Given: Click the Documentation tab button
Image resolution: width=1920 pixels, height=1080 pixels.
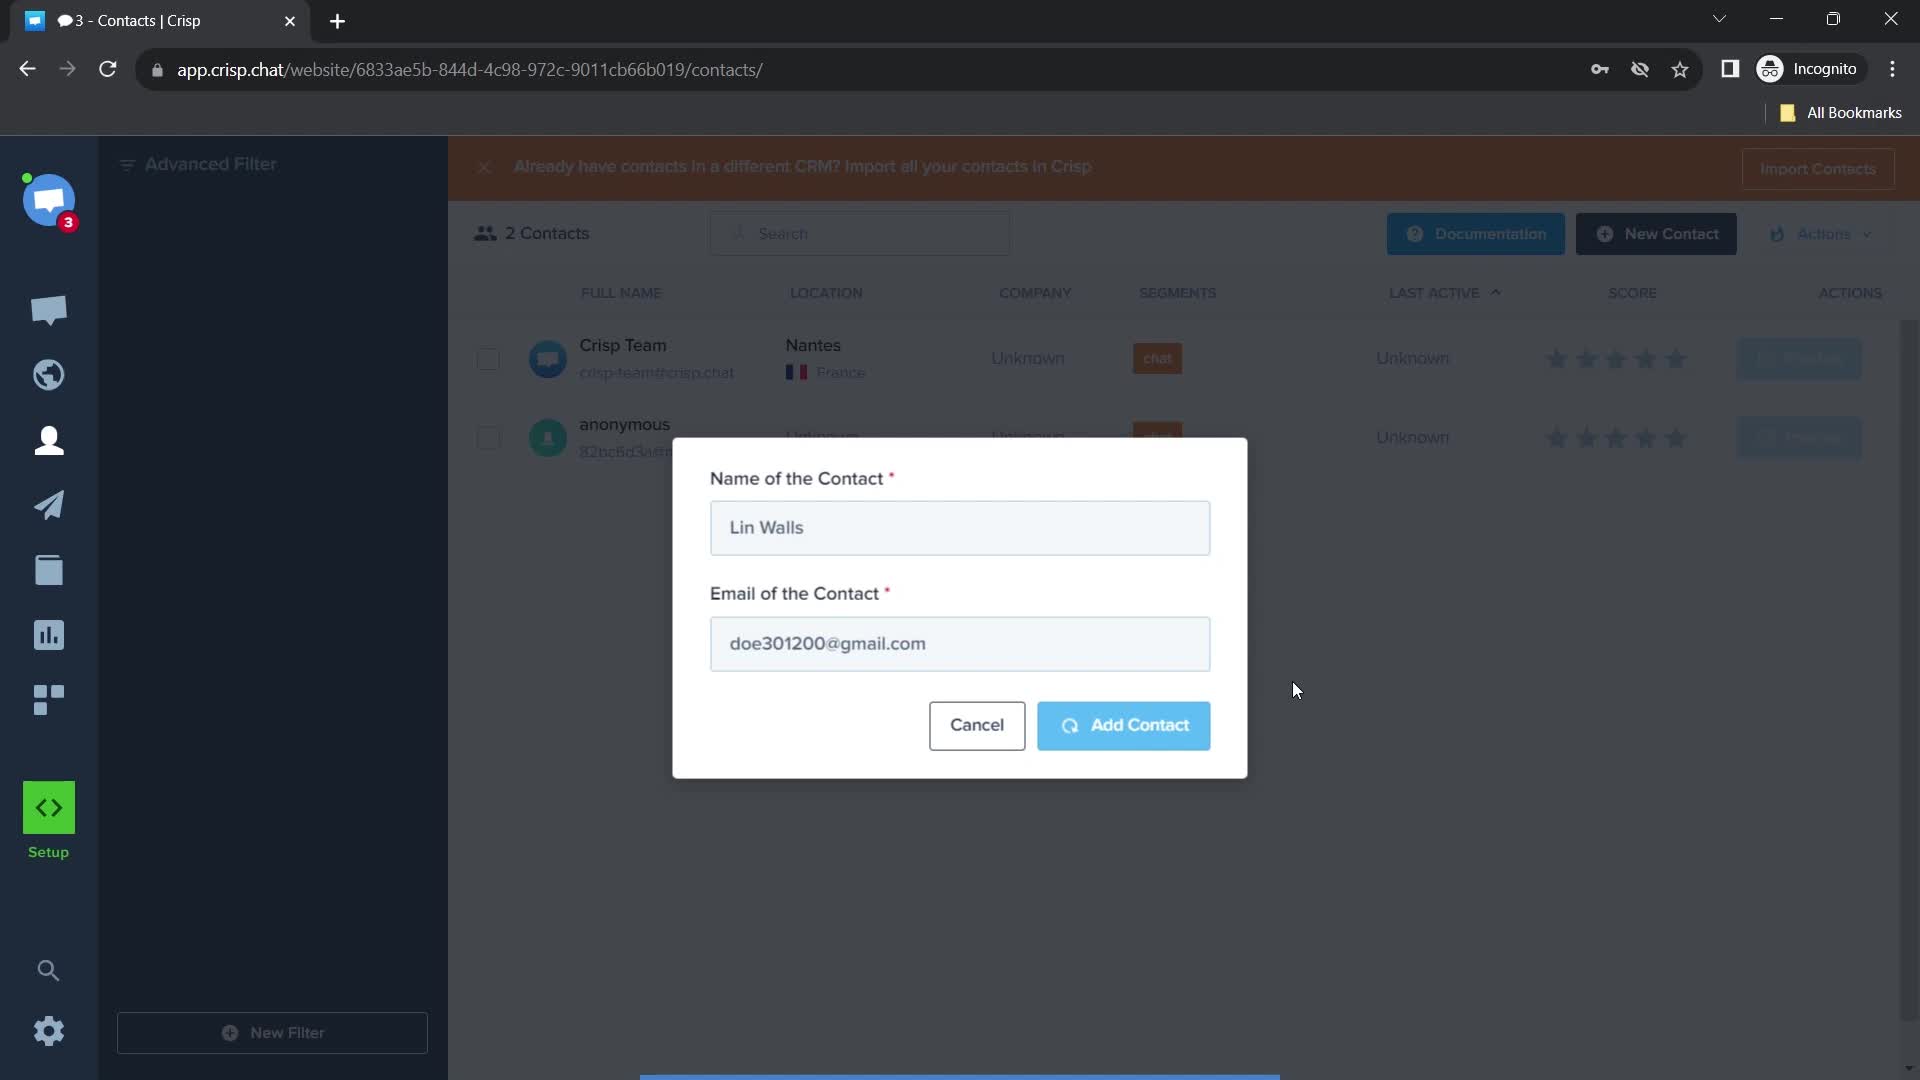Looking at the screenshot, I should (x=1477, y=235).
